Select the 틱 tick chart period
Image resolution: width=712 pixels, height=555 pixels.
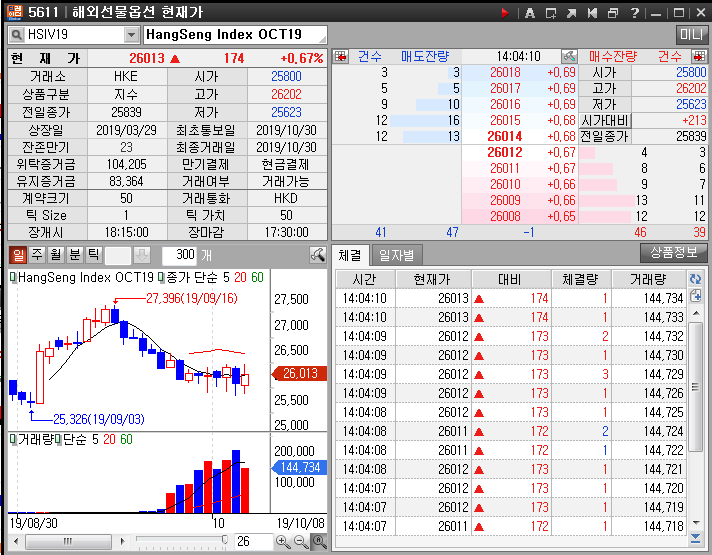coord(93,255)
